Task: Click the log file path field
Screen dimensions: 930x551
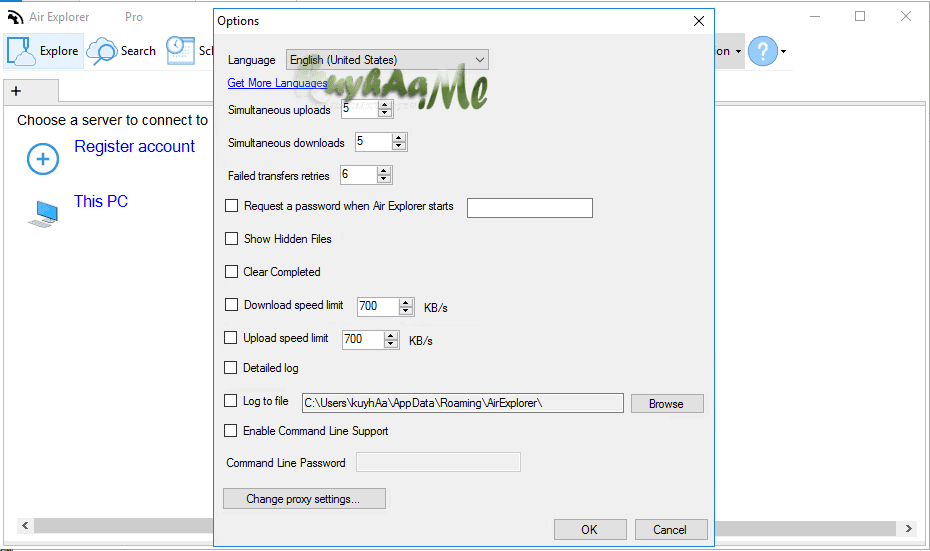Action: coord(463,403)
